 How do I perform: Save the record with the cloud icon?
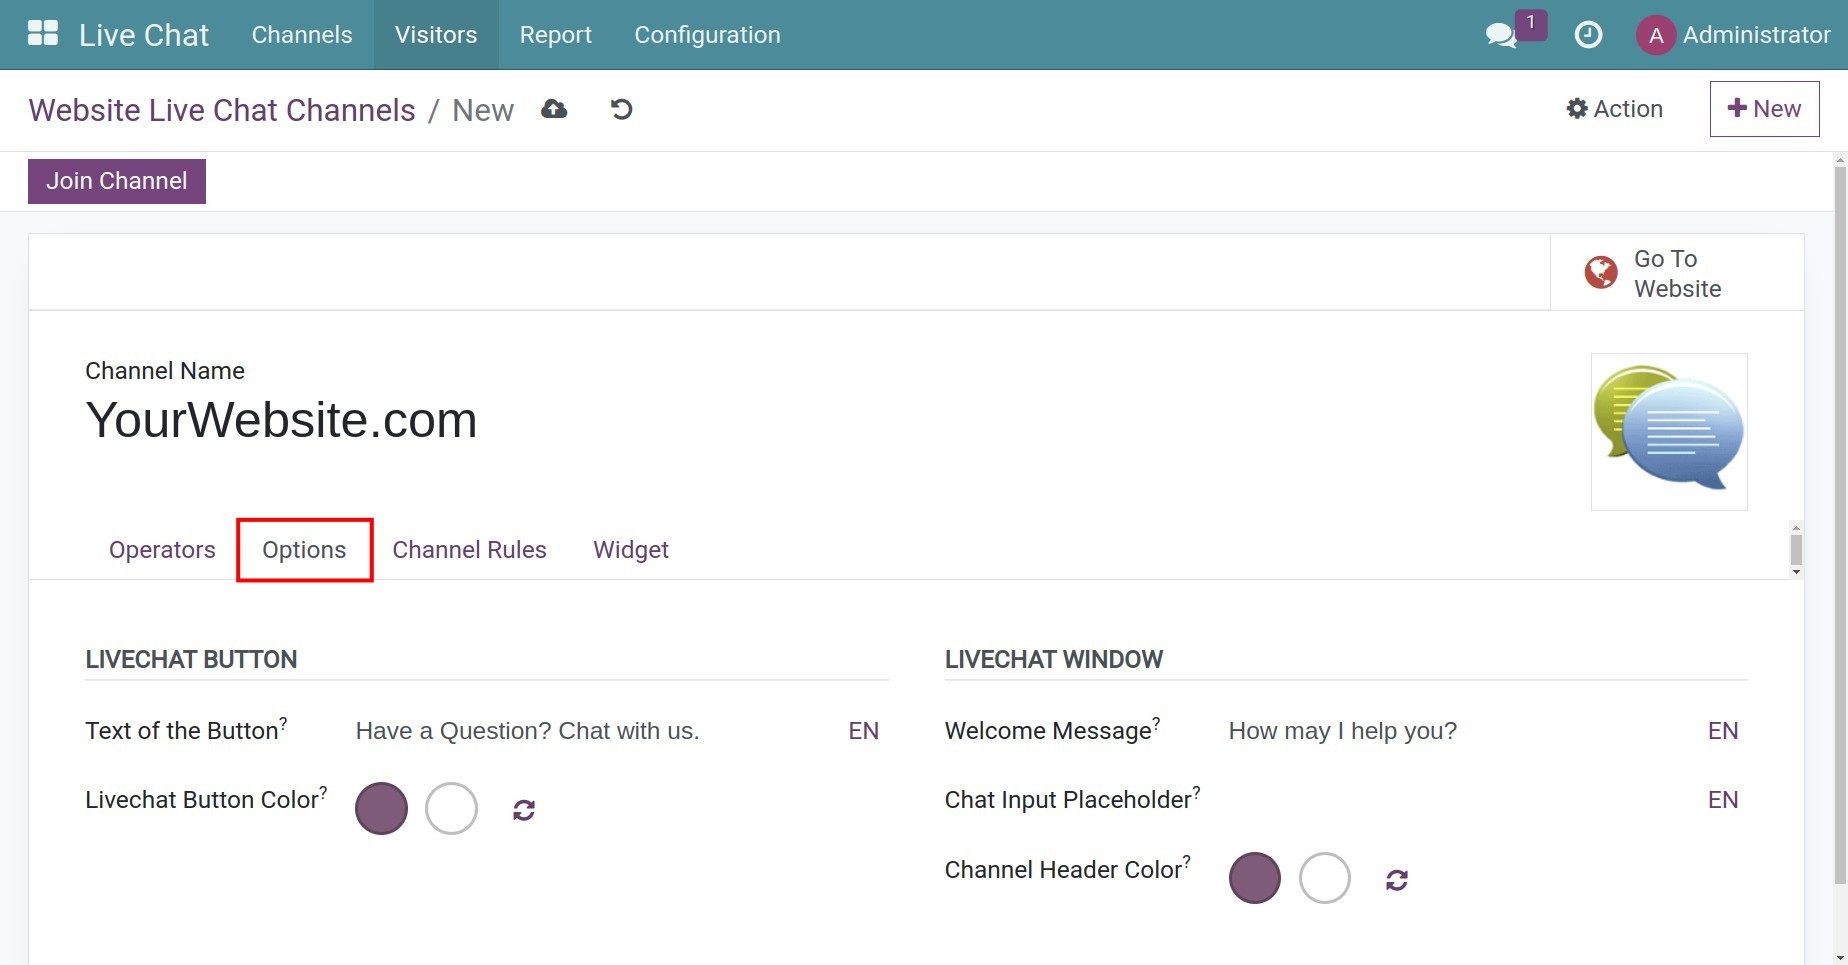click(554, 109)
